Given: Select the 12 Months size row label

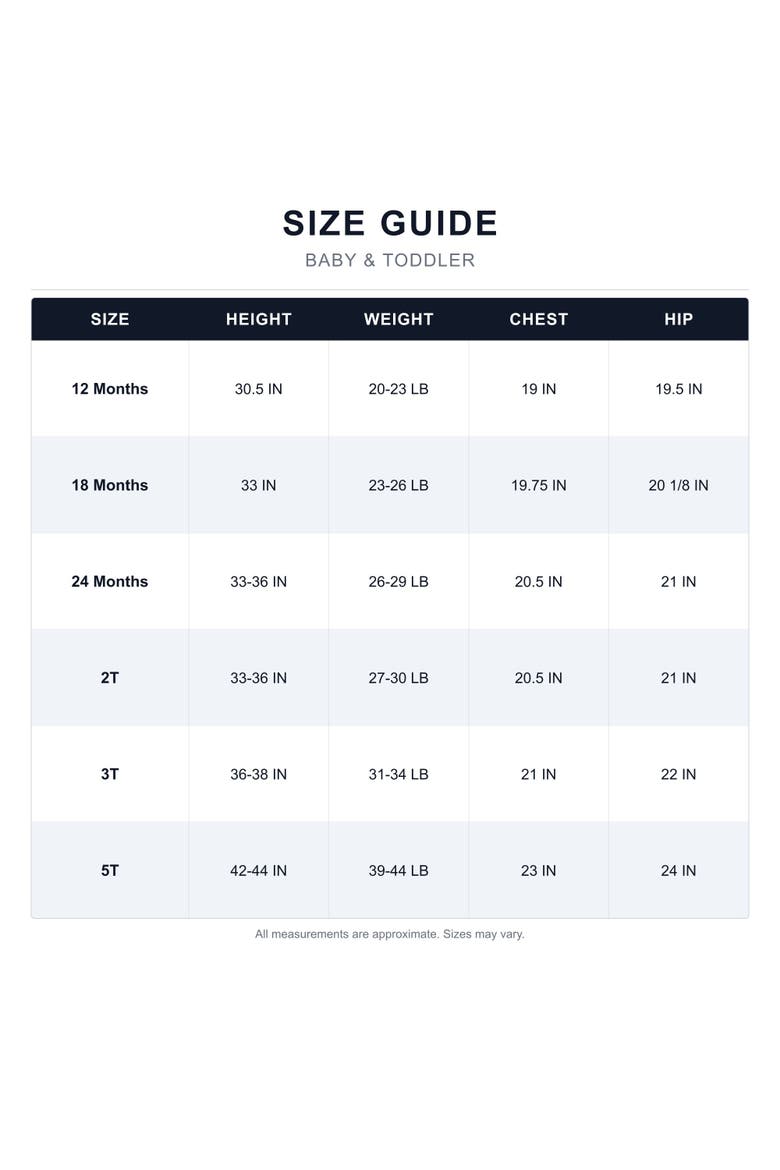Looking at the screenshot, I should [110, 389].
